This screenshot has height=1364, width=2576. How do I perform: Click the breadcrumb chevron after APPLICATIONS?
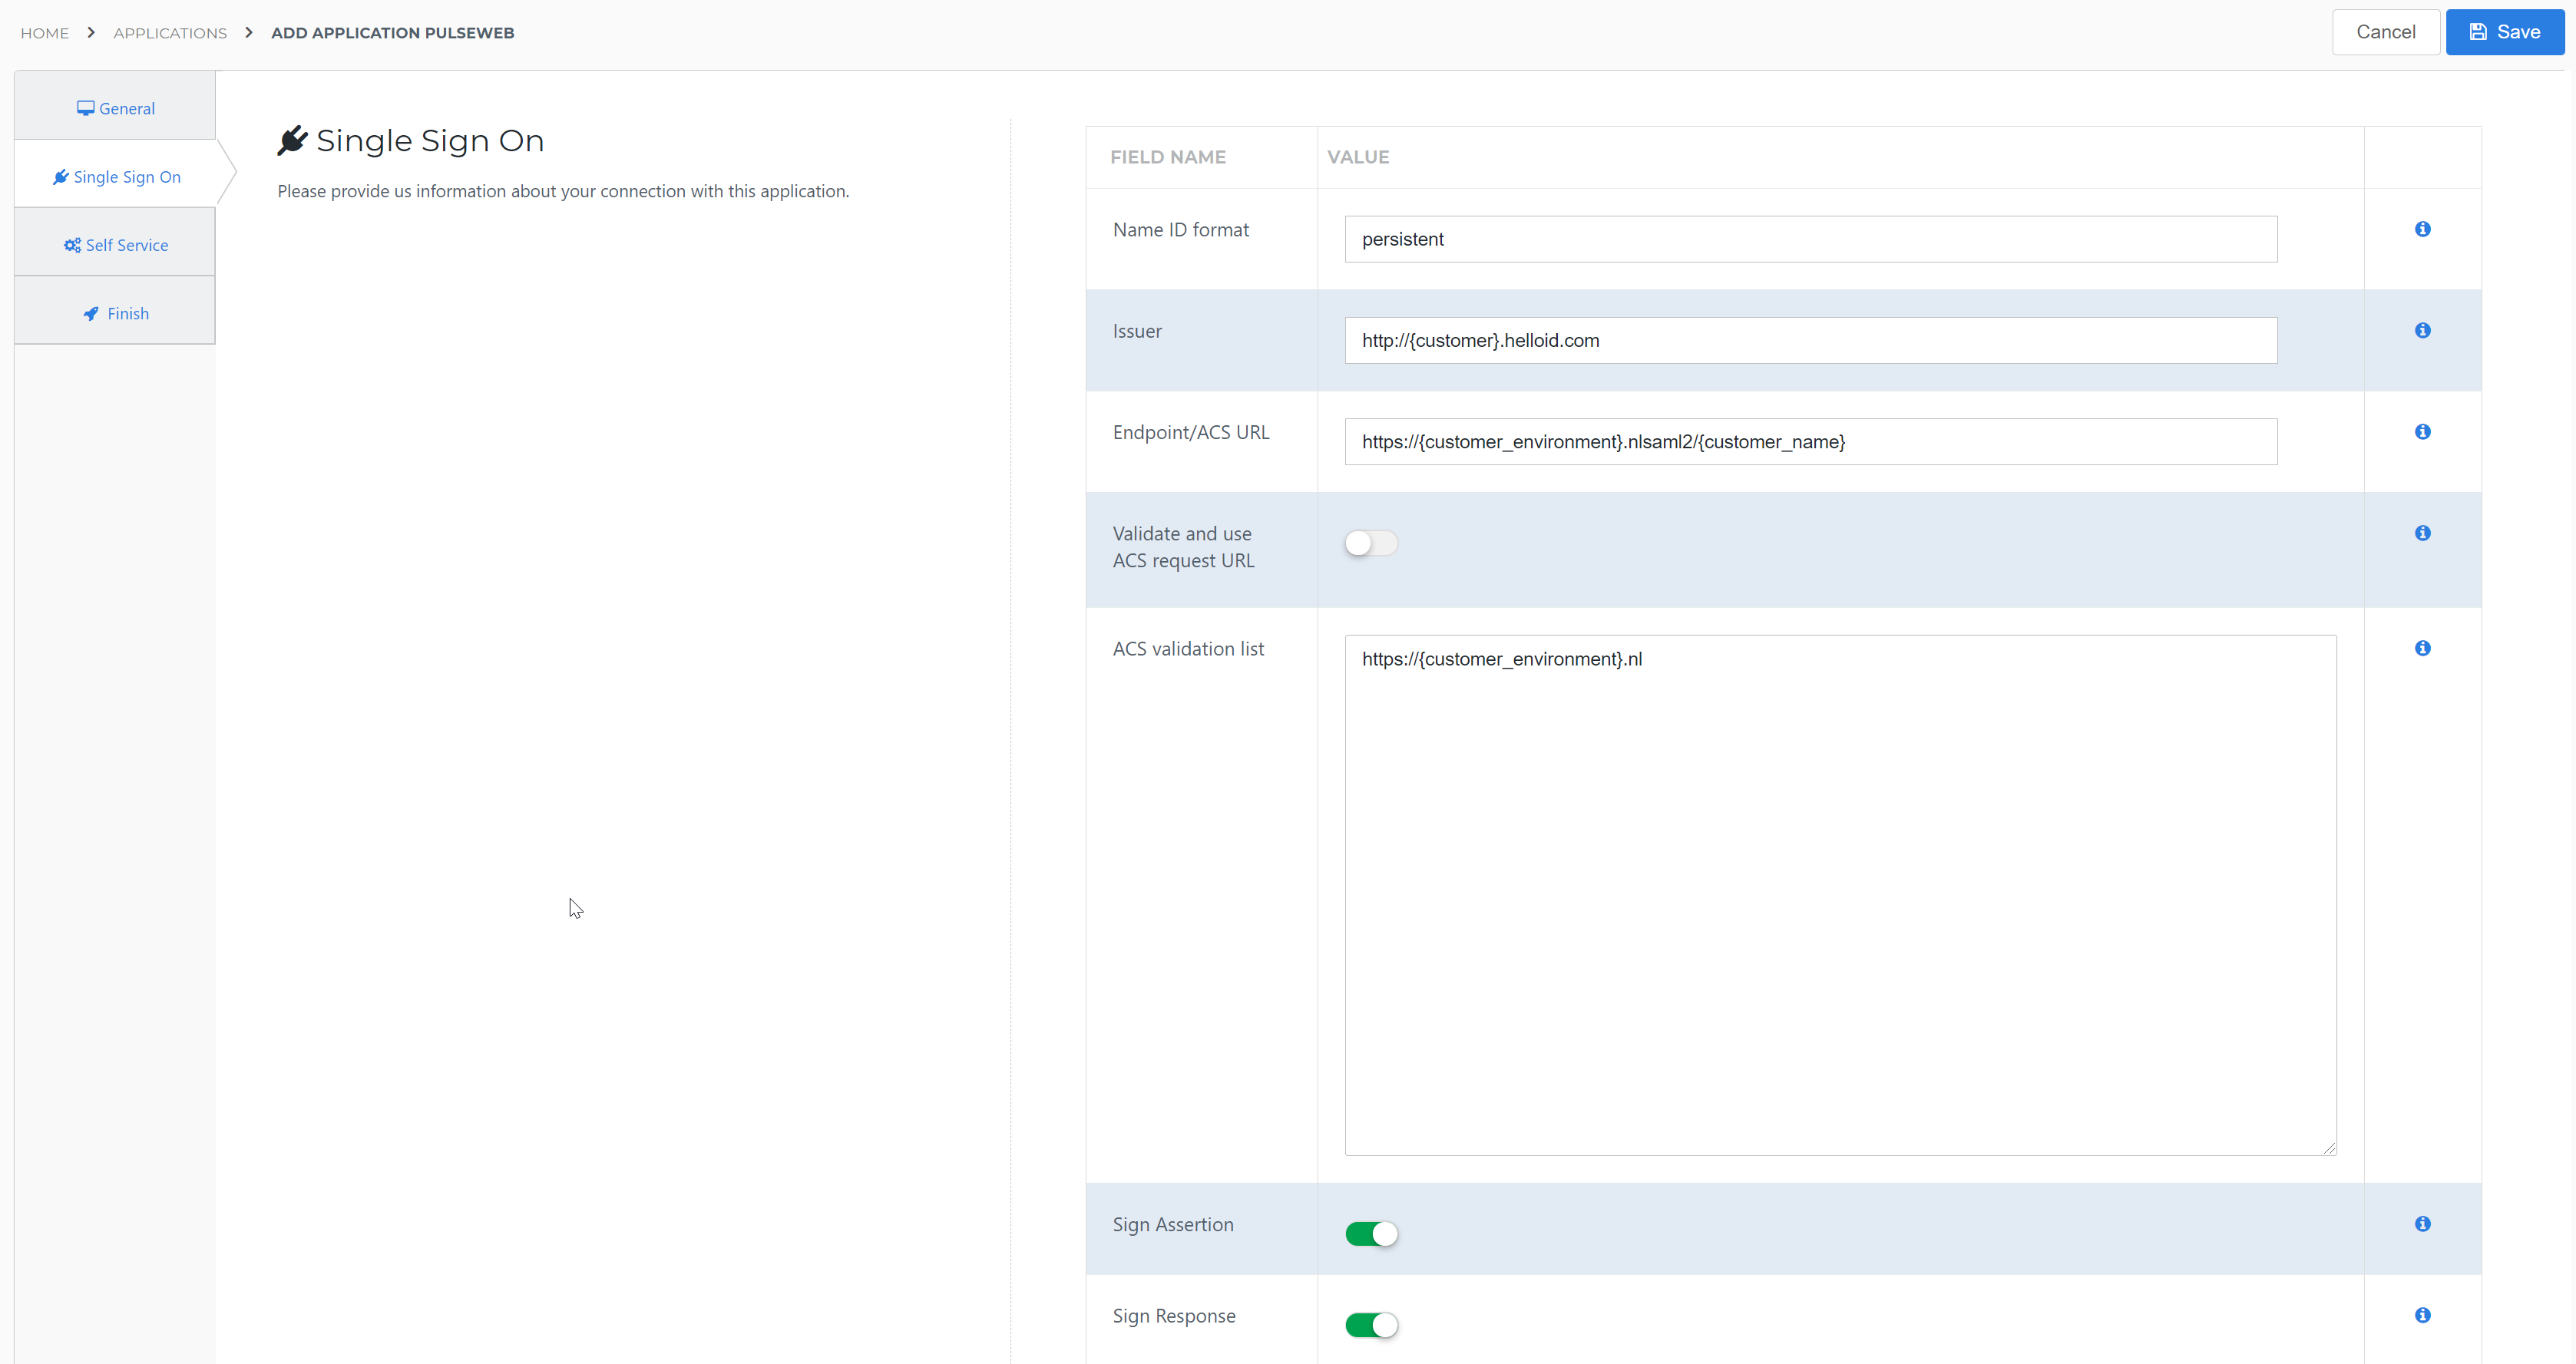[x=249, y=32]
